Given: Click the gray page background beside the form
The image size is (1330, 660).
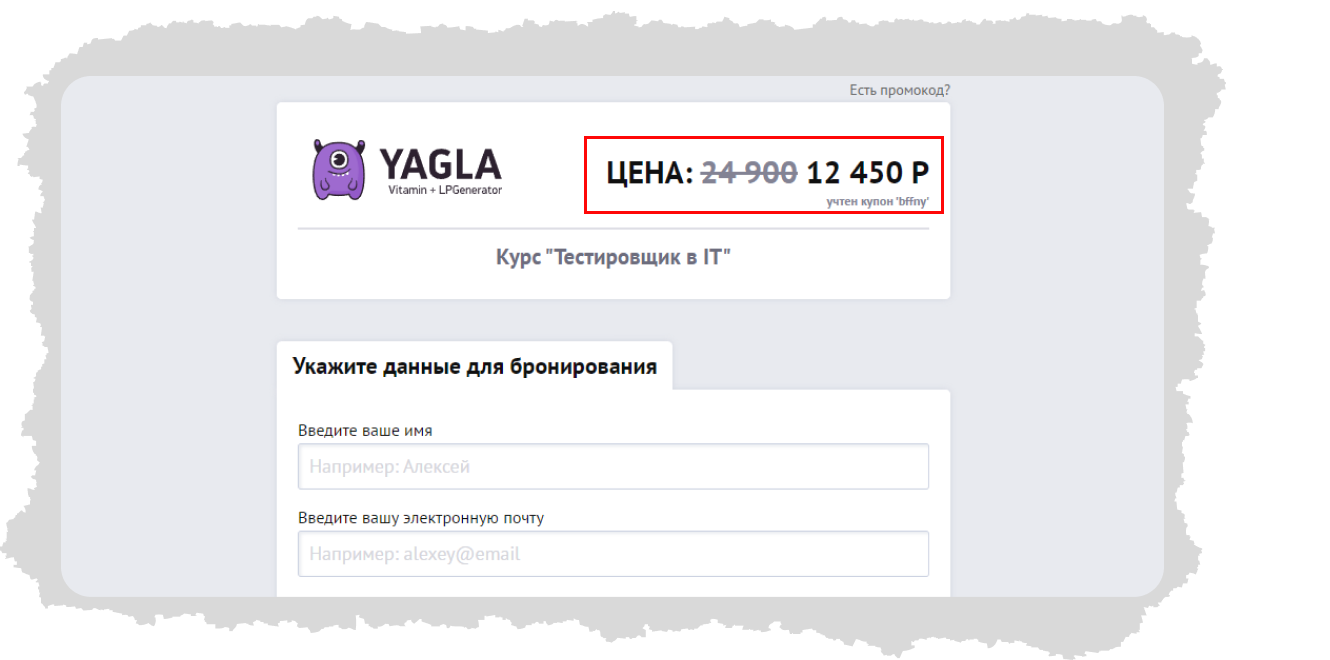Looking at the screenshot, I should [170, 400].
